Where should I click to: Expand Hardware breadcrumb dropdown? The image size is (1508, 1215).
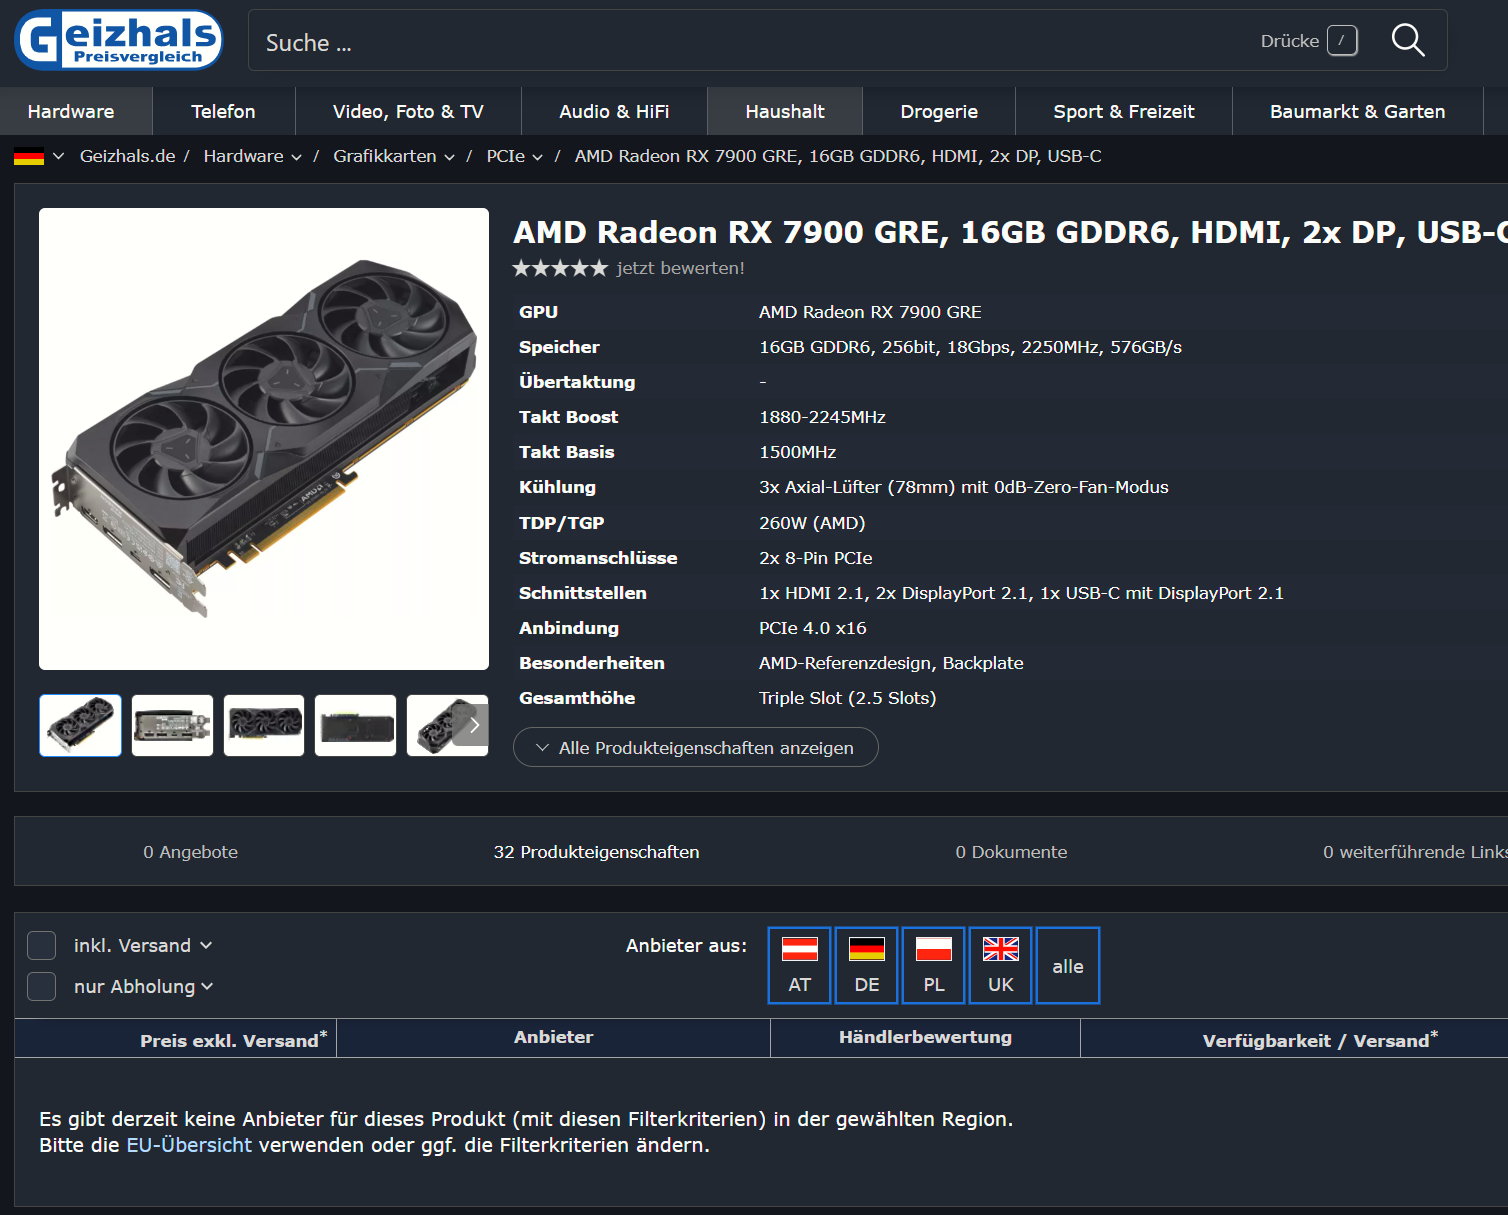[x=296, y=157]
